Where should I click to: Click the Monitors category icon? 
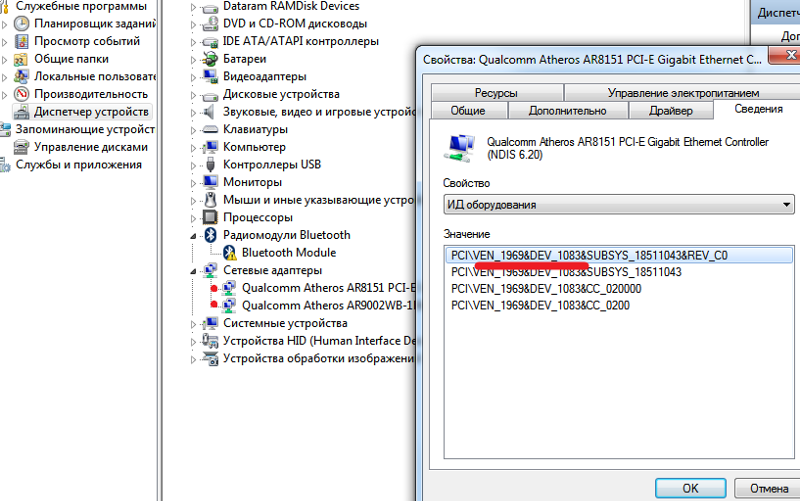pos(210,182)
